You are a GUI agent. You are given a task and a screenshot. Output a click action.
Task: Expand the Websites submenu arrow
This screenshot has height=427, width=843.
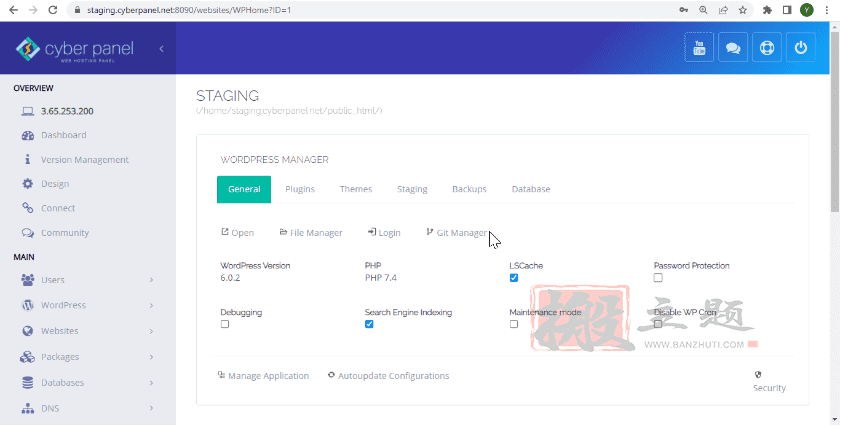coord(151,331)
